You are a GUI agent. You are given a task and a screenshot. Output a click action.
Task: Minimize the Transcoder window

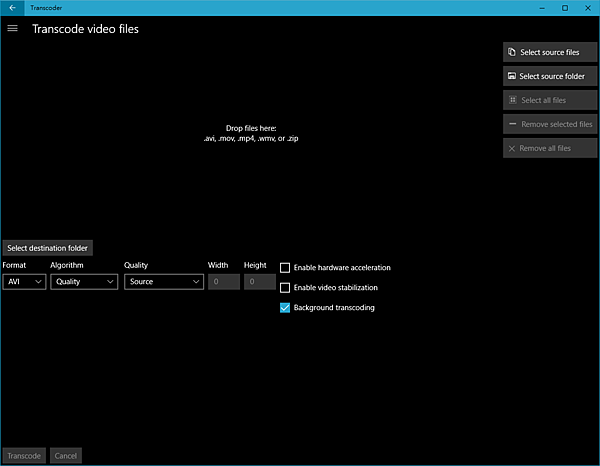coord(542,8)
